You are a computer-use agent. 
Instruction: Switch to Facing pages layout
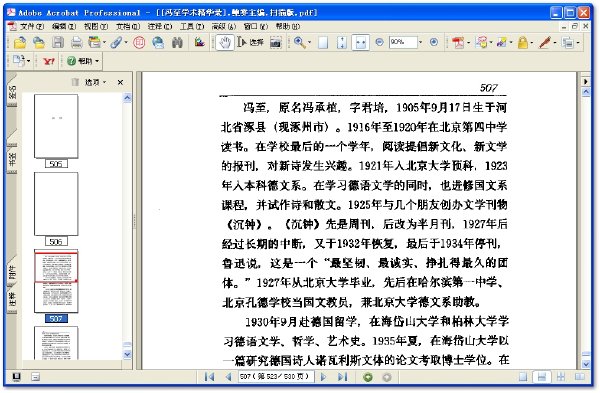[580, 377]
